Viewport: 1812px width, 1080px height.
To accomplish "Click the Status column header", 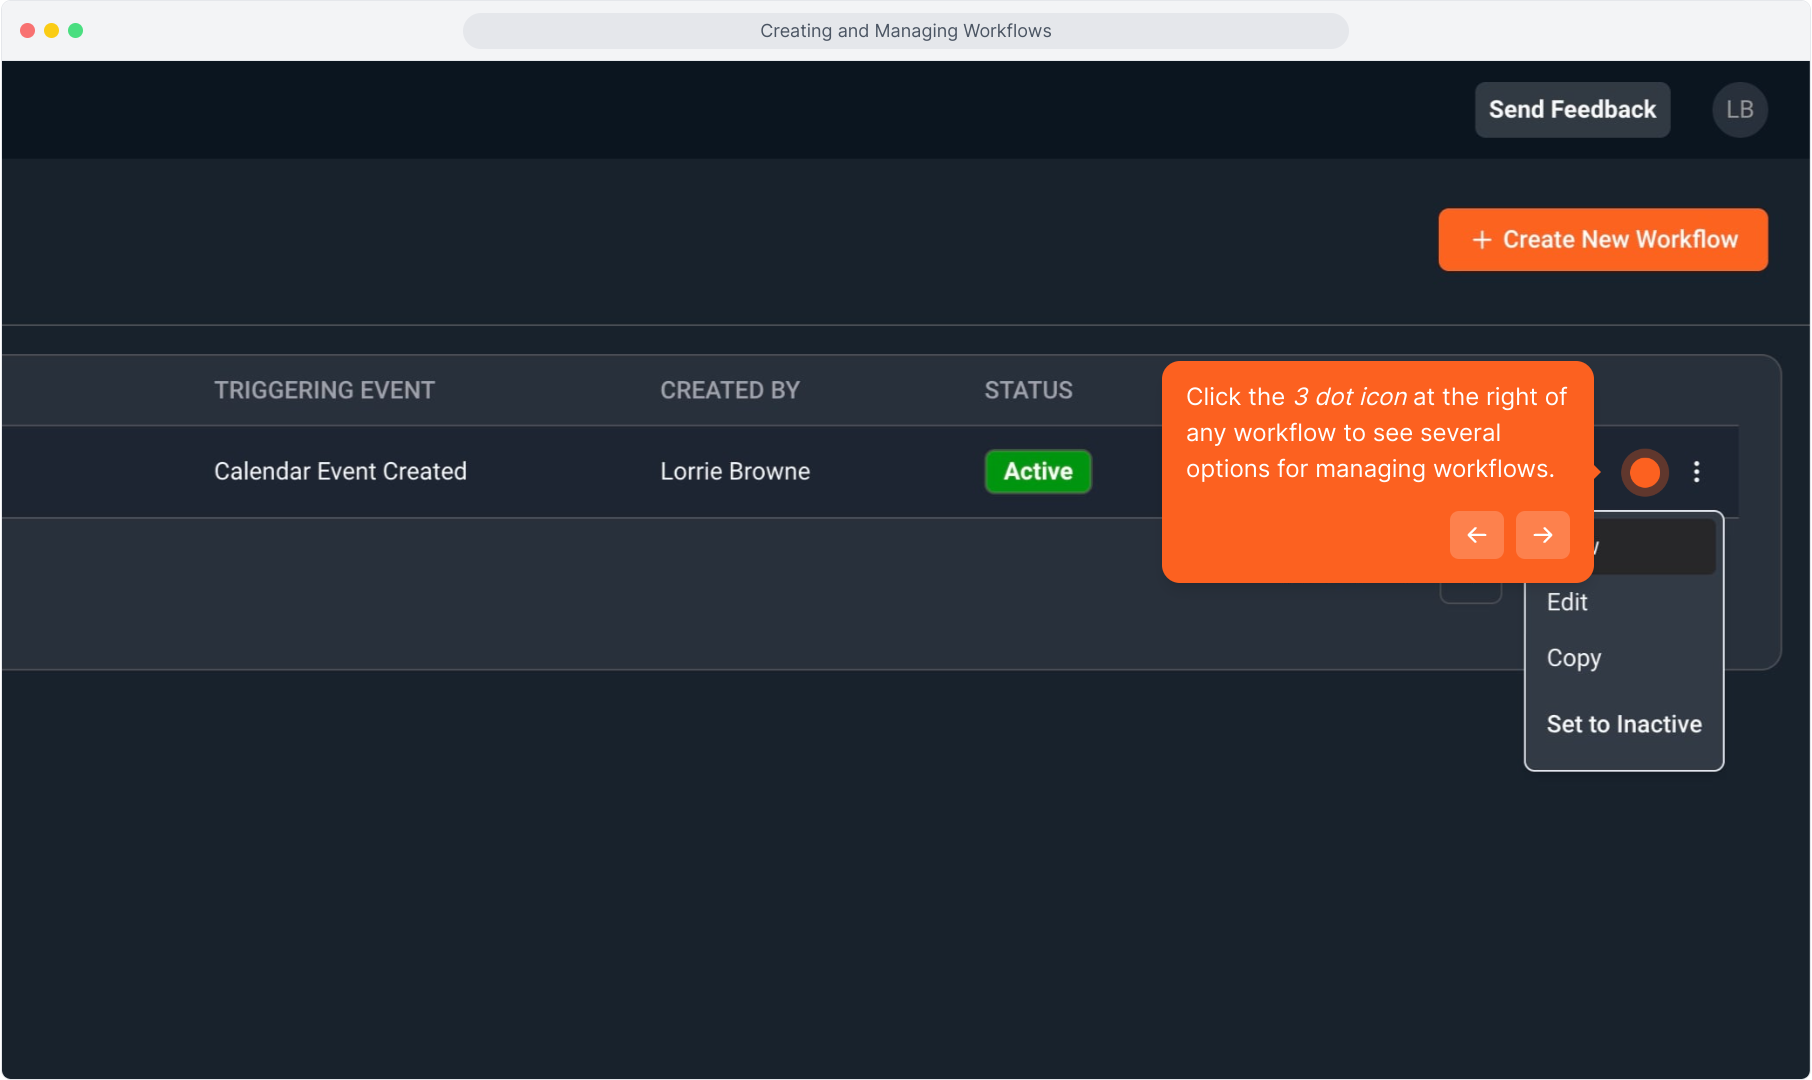I will (1027, 390).
